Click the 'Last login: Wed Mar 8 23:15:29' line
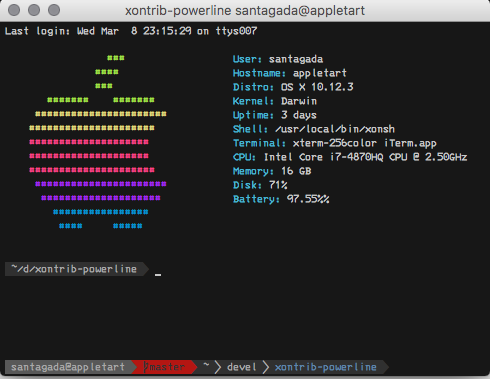The image size is (490, 379). click(131, 31)
